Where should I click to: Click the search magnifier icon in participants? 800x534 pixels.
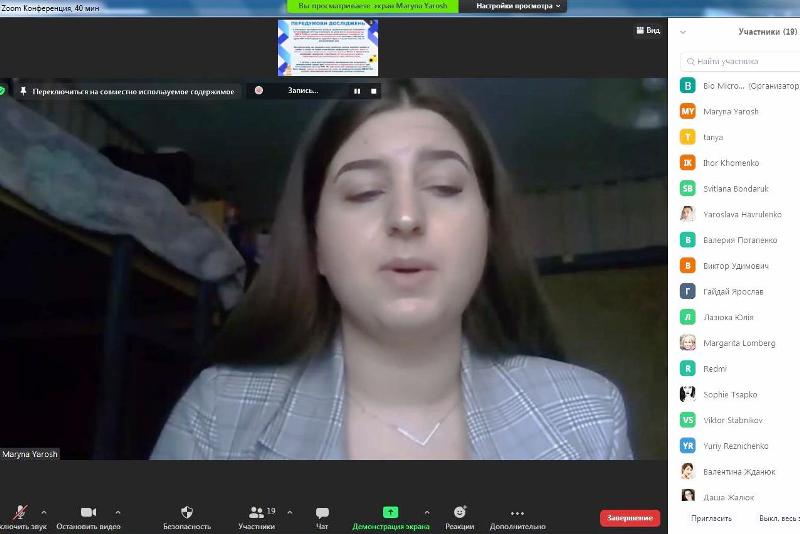690,61
